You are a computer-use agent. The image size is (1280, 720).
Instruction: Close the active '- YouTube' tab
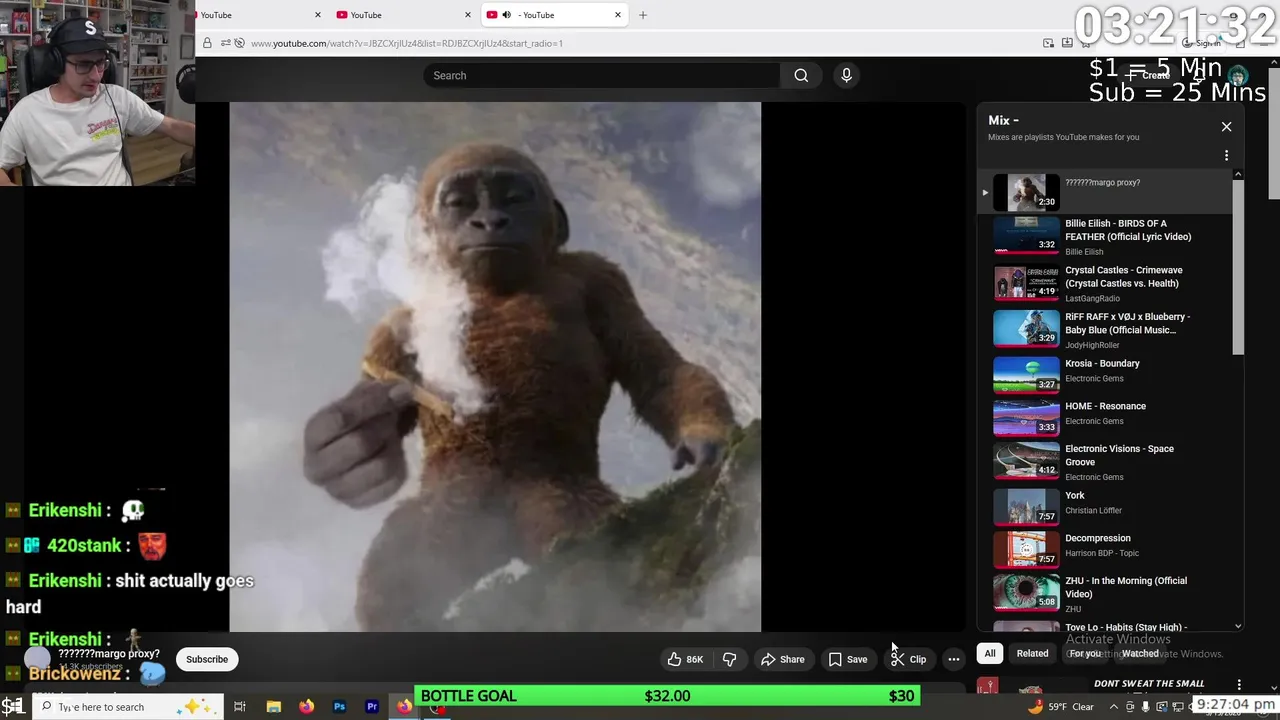point(618,15)
